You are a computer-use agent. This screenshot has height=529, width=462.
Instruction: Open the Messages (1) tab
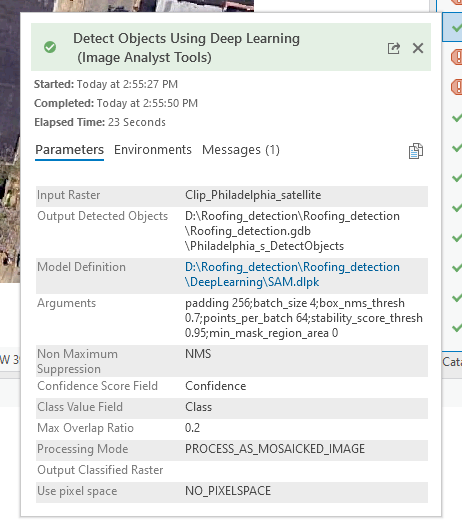click(241, 150)
